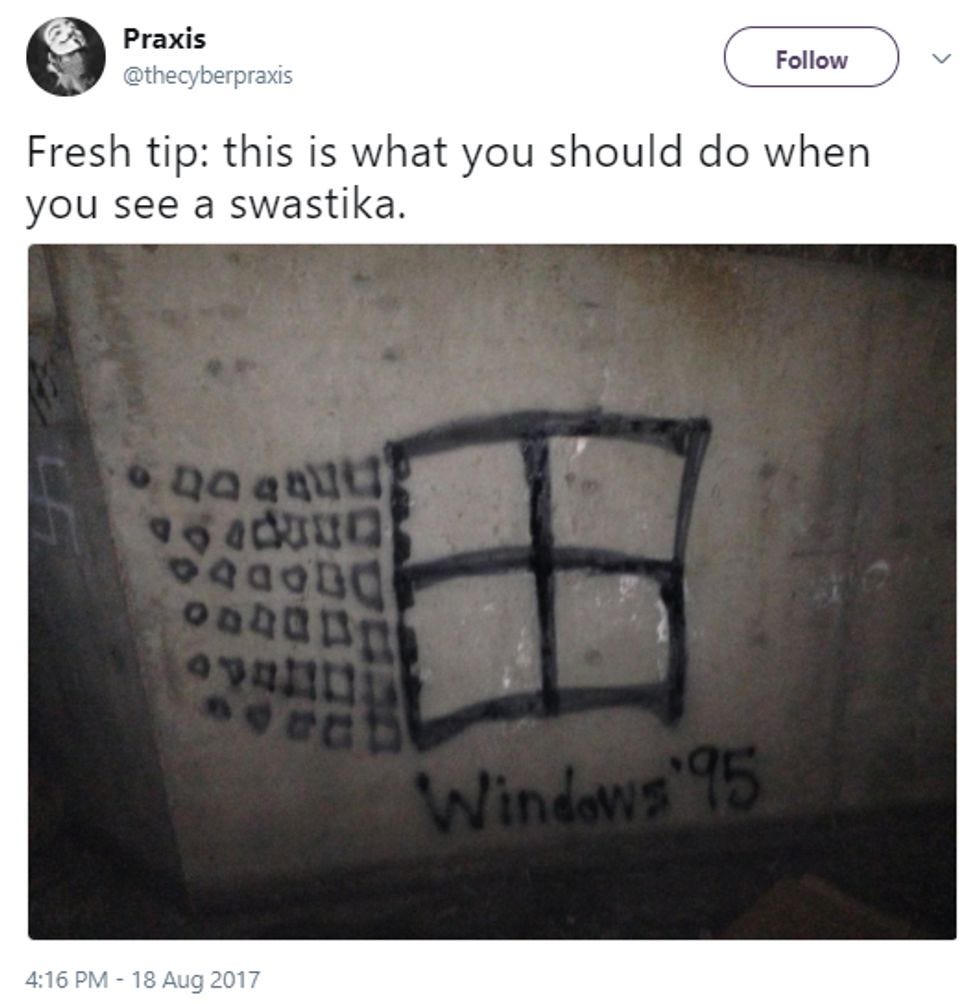Viewport: 980px width, 1004px height.
Task: Open the Windows '95 graffiti photo
Action: pyautogui.click(x=492, y=592)
